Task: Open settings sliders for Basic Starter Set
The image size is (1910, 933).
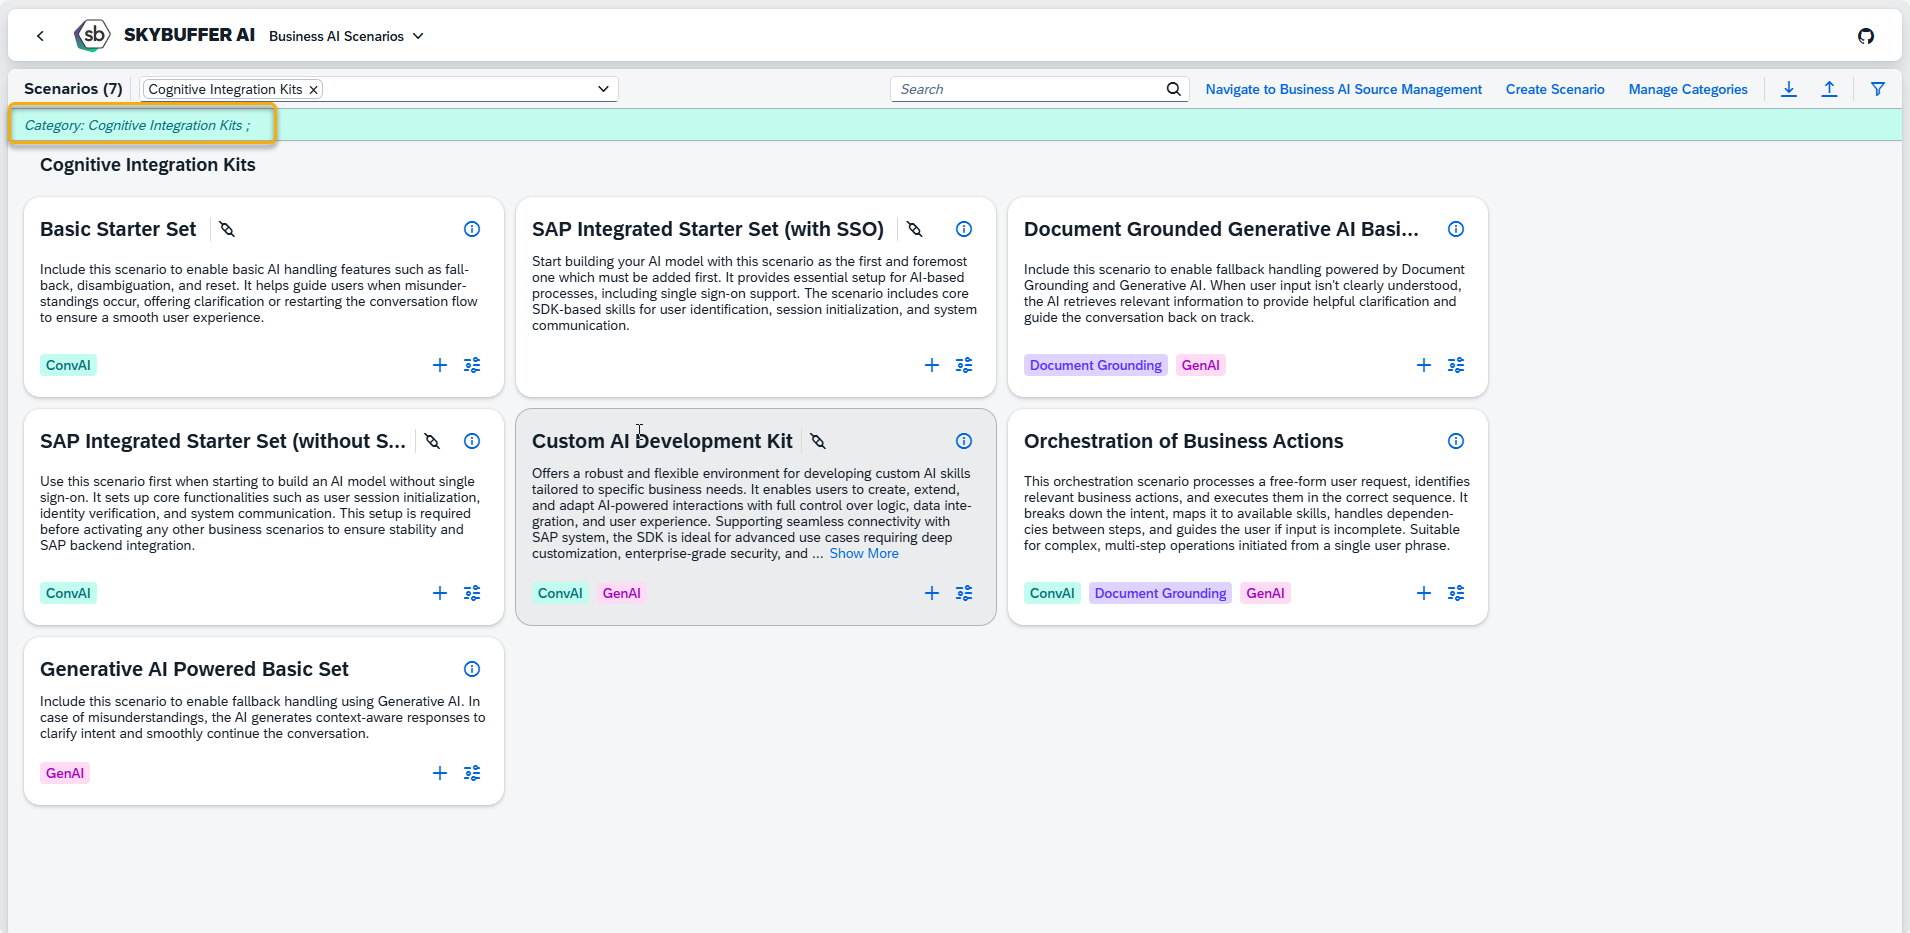Action: 472,365
